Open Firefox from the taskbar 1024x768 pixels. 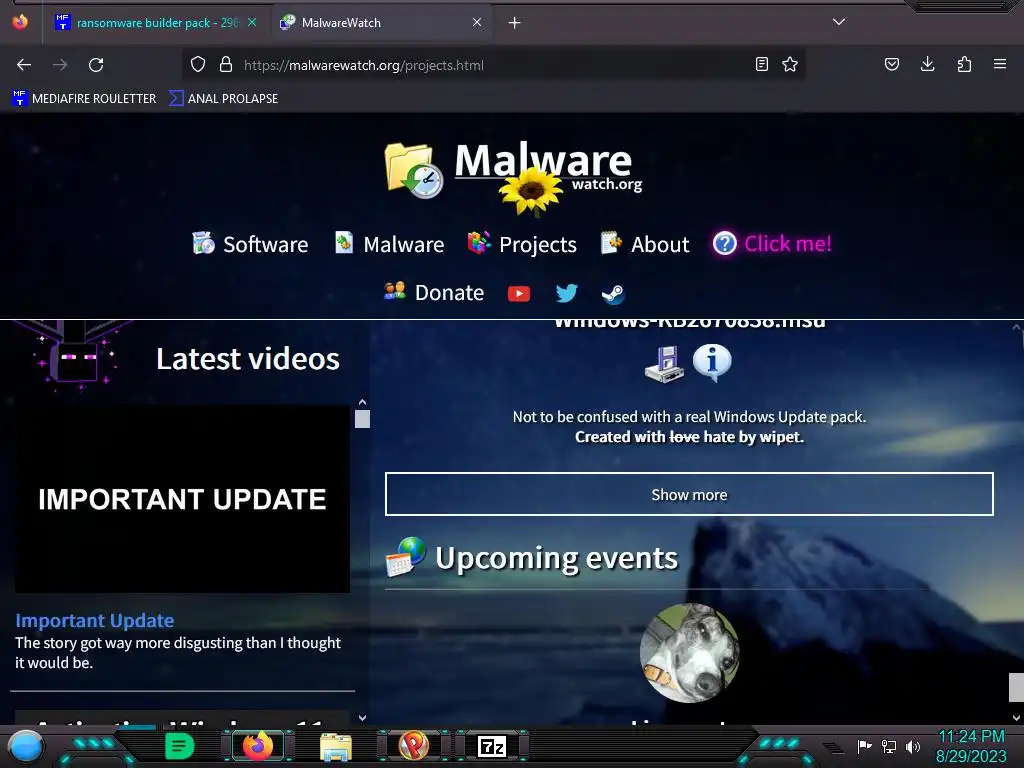[x=258, y=746]
